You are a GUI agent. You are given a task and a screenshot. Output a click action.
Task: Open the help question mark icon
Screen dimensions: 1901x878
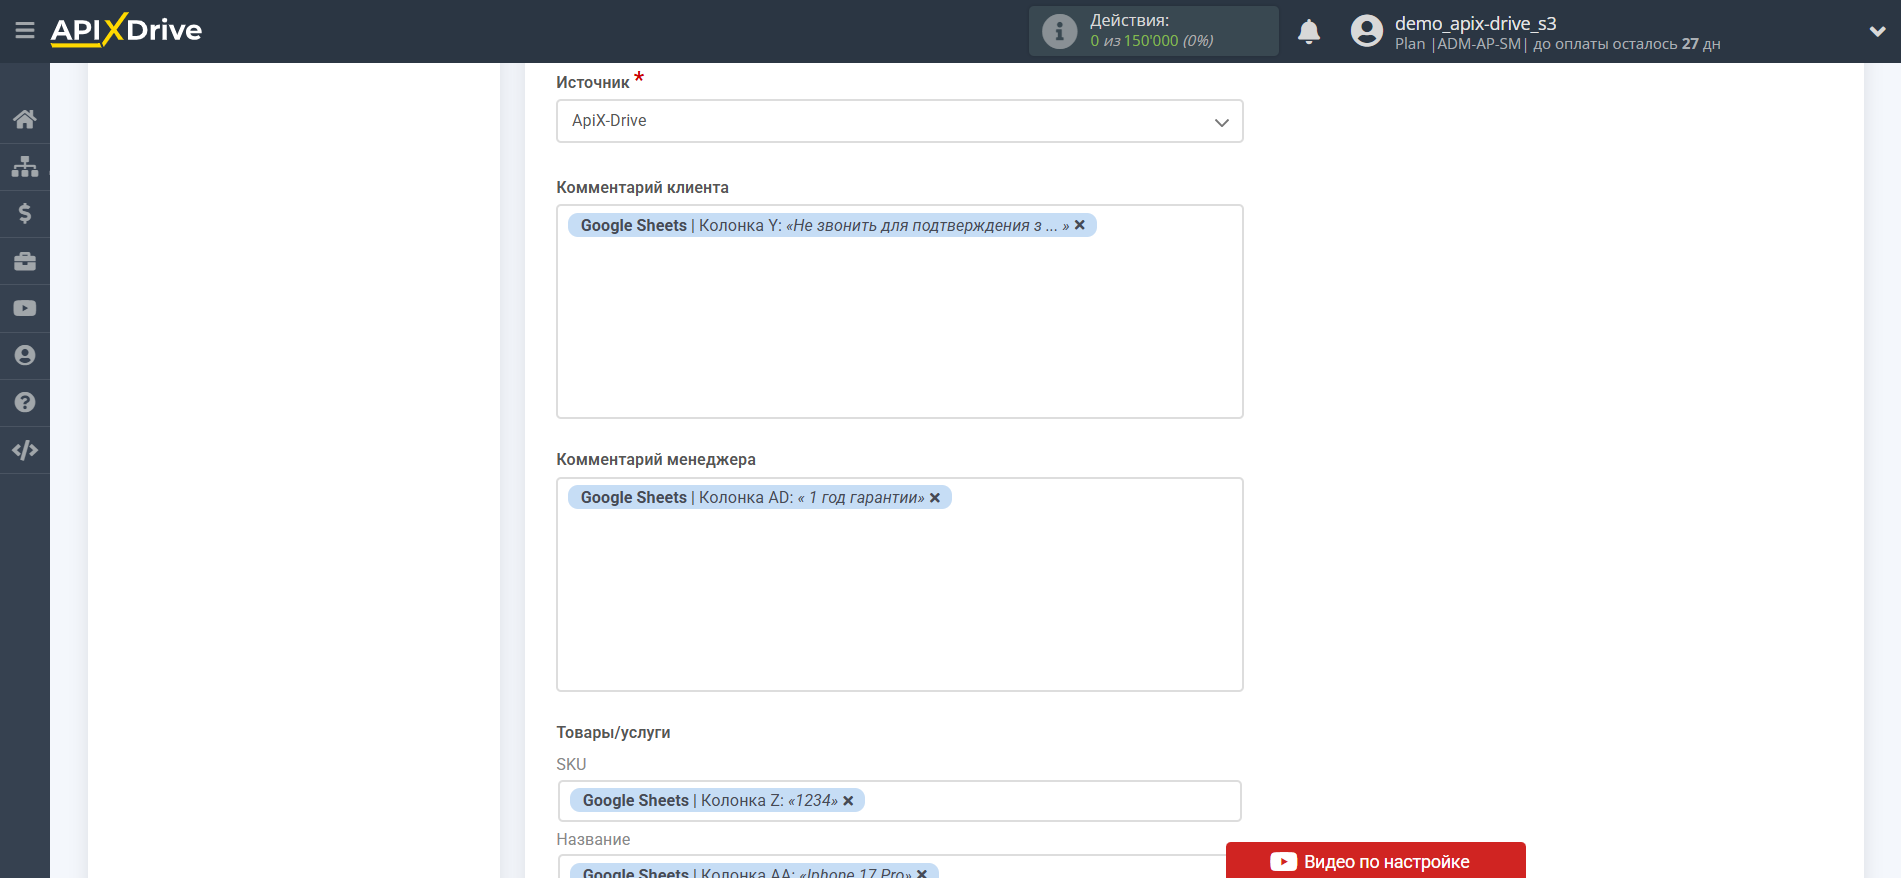pos(25,402)
